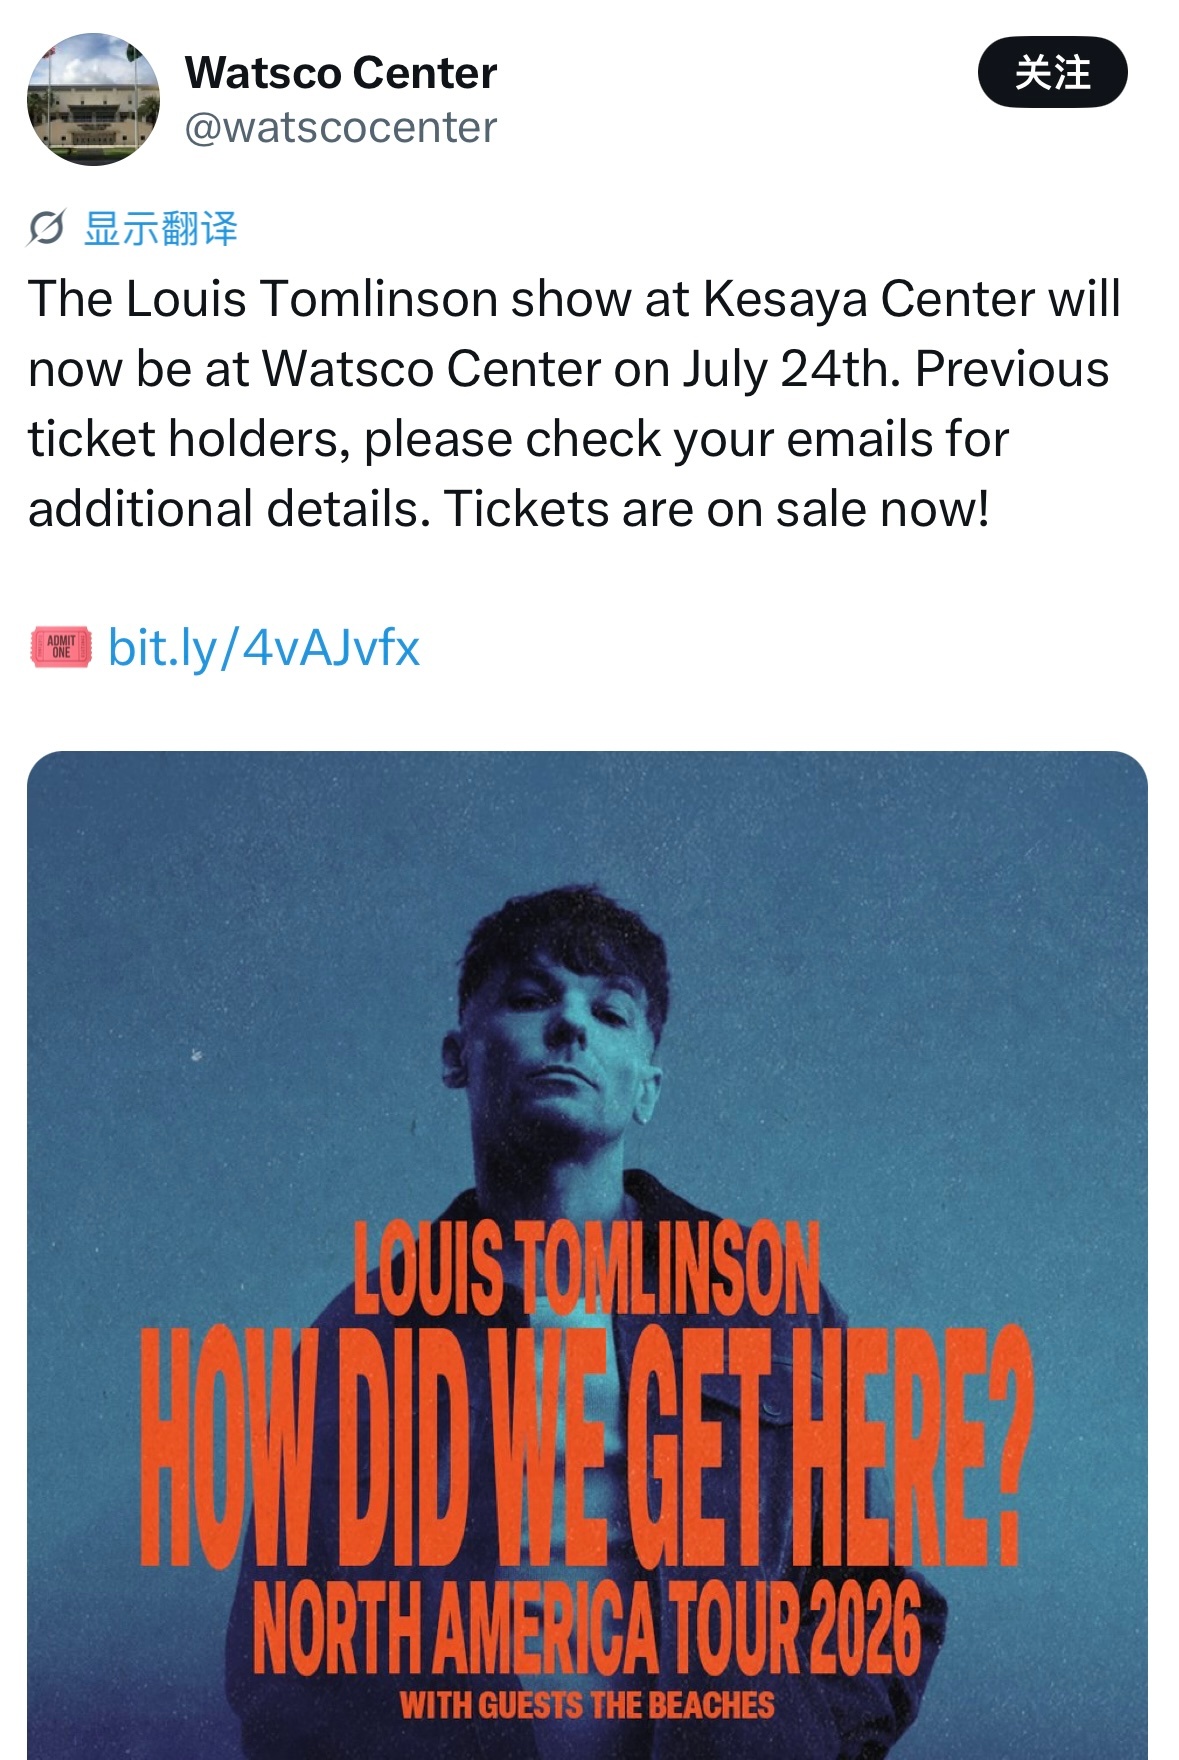Tap the translate icon beside 显示翻译

click(x=46, y=229)
